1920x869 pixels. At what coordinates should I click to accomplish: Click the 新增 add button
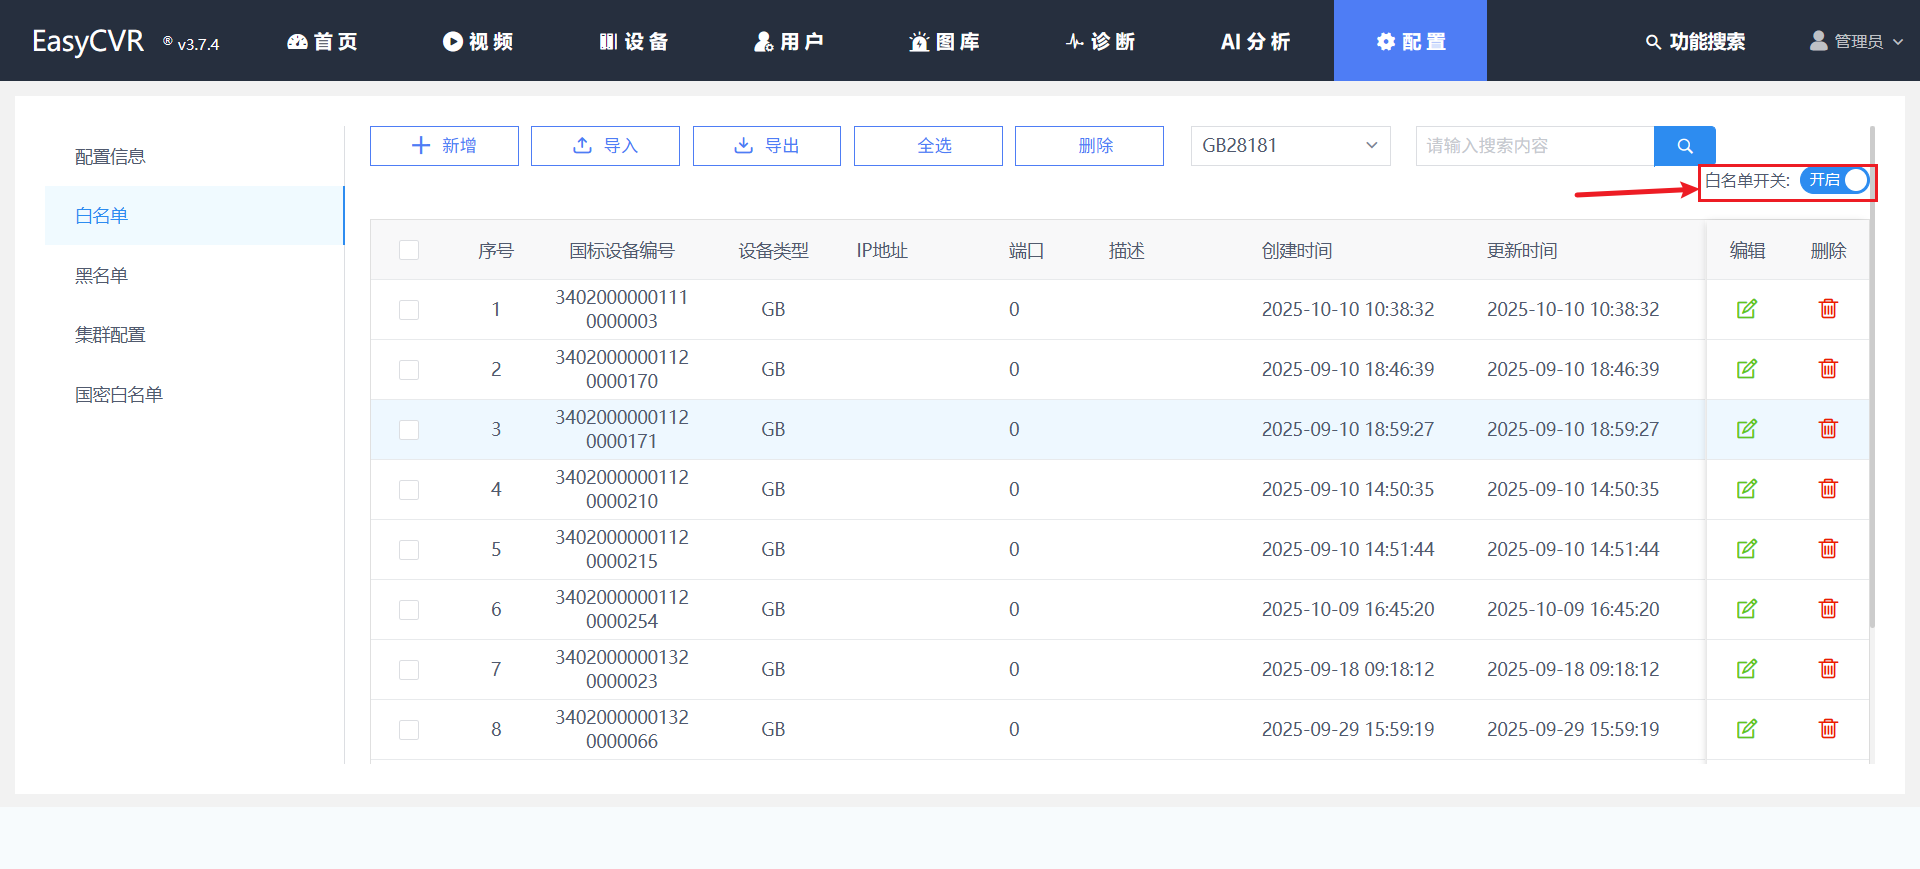tap(444, 146)
